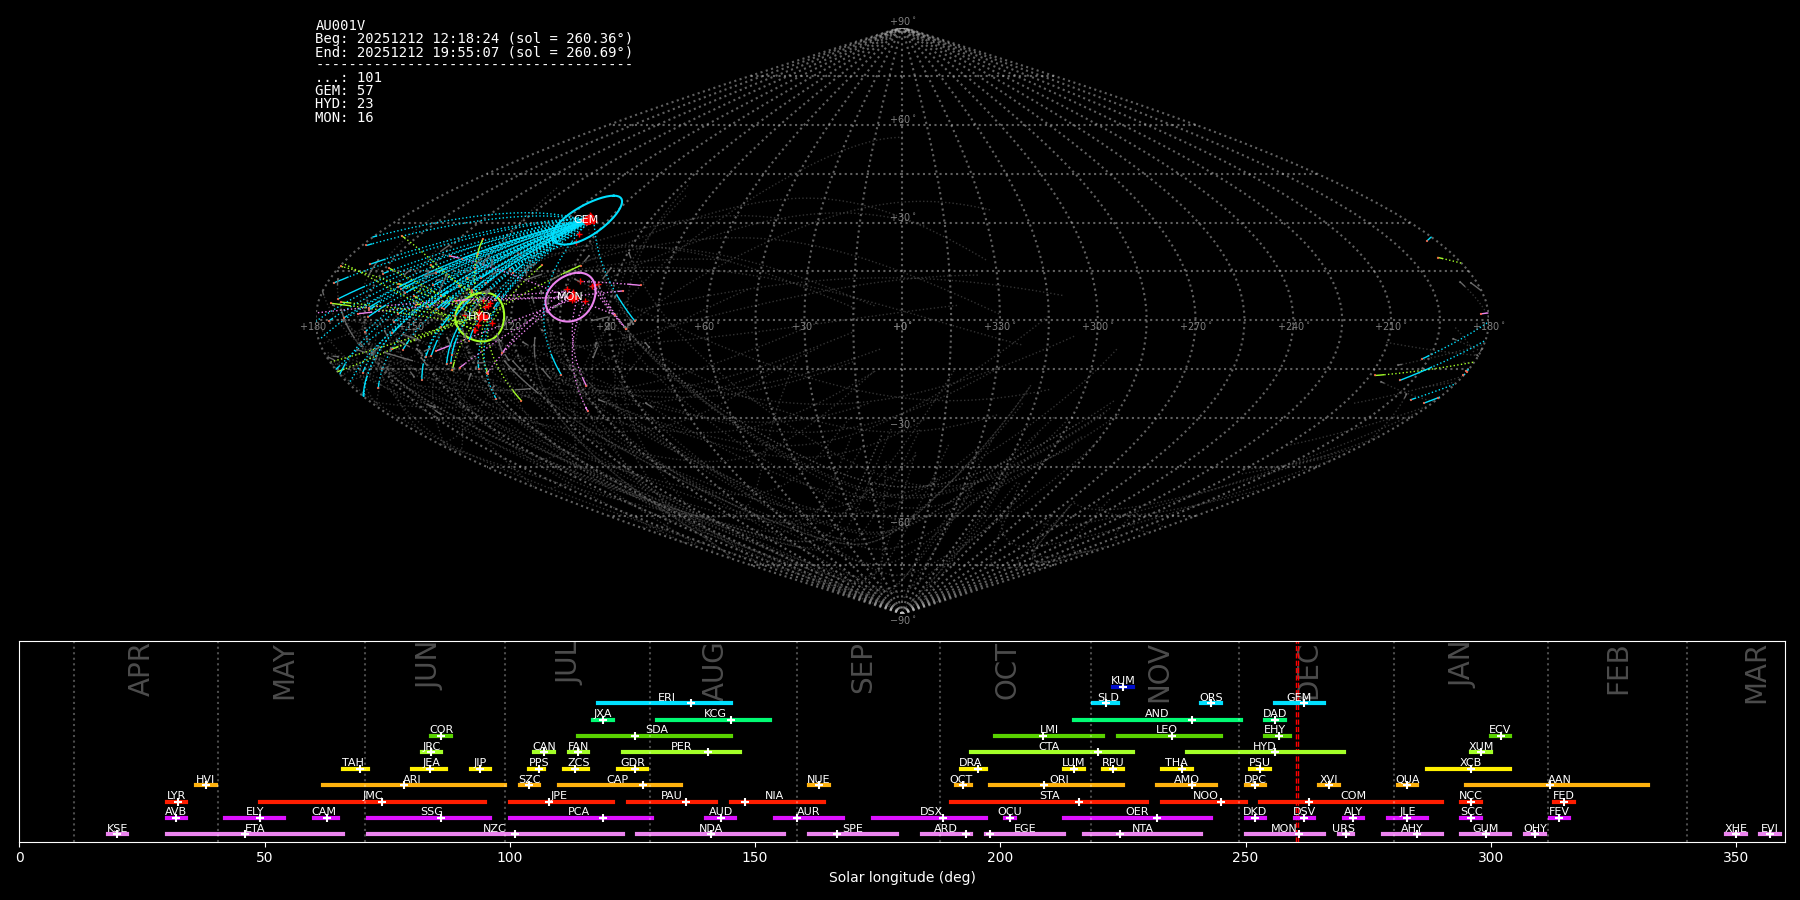The width and height of the screenshot is (1800, 900).
Task: Click the LMI shower bar
Action: [1049, 736]
